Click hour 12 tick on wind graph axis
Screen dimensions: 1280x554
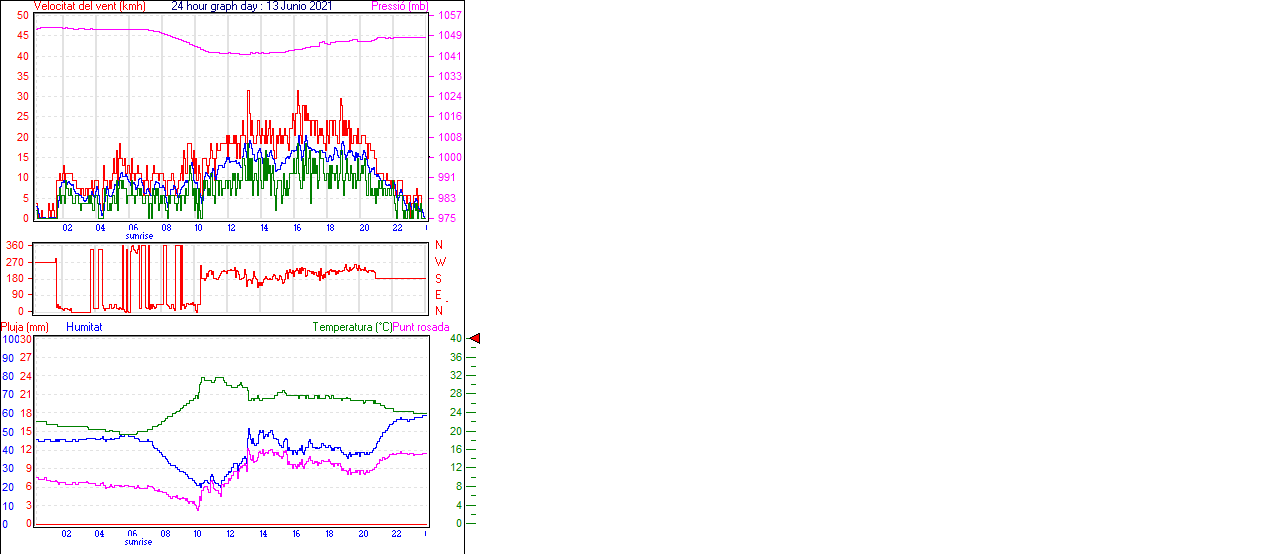click(x=231, y=227)
